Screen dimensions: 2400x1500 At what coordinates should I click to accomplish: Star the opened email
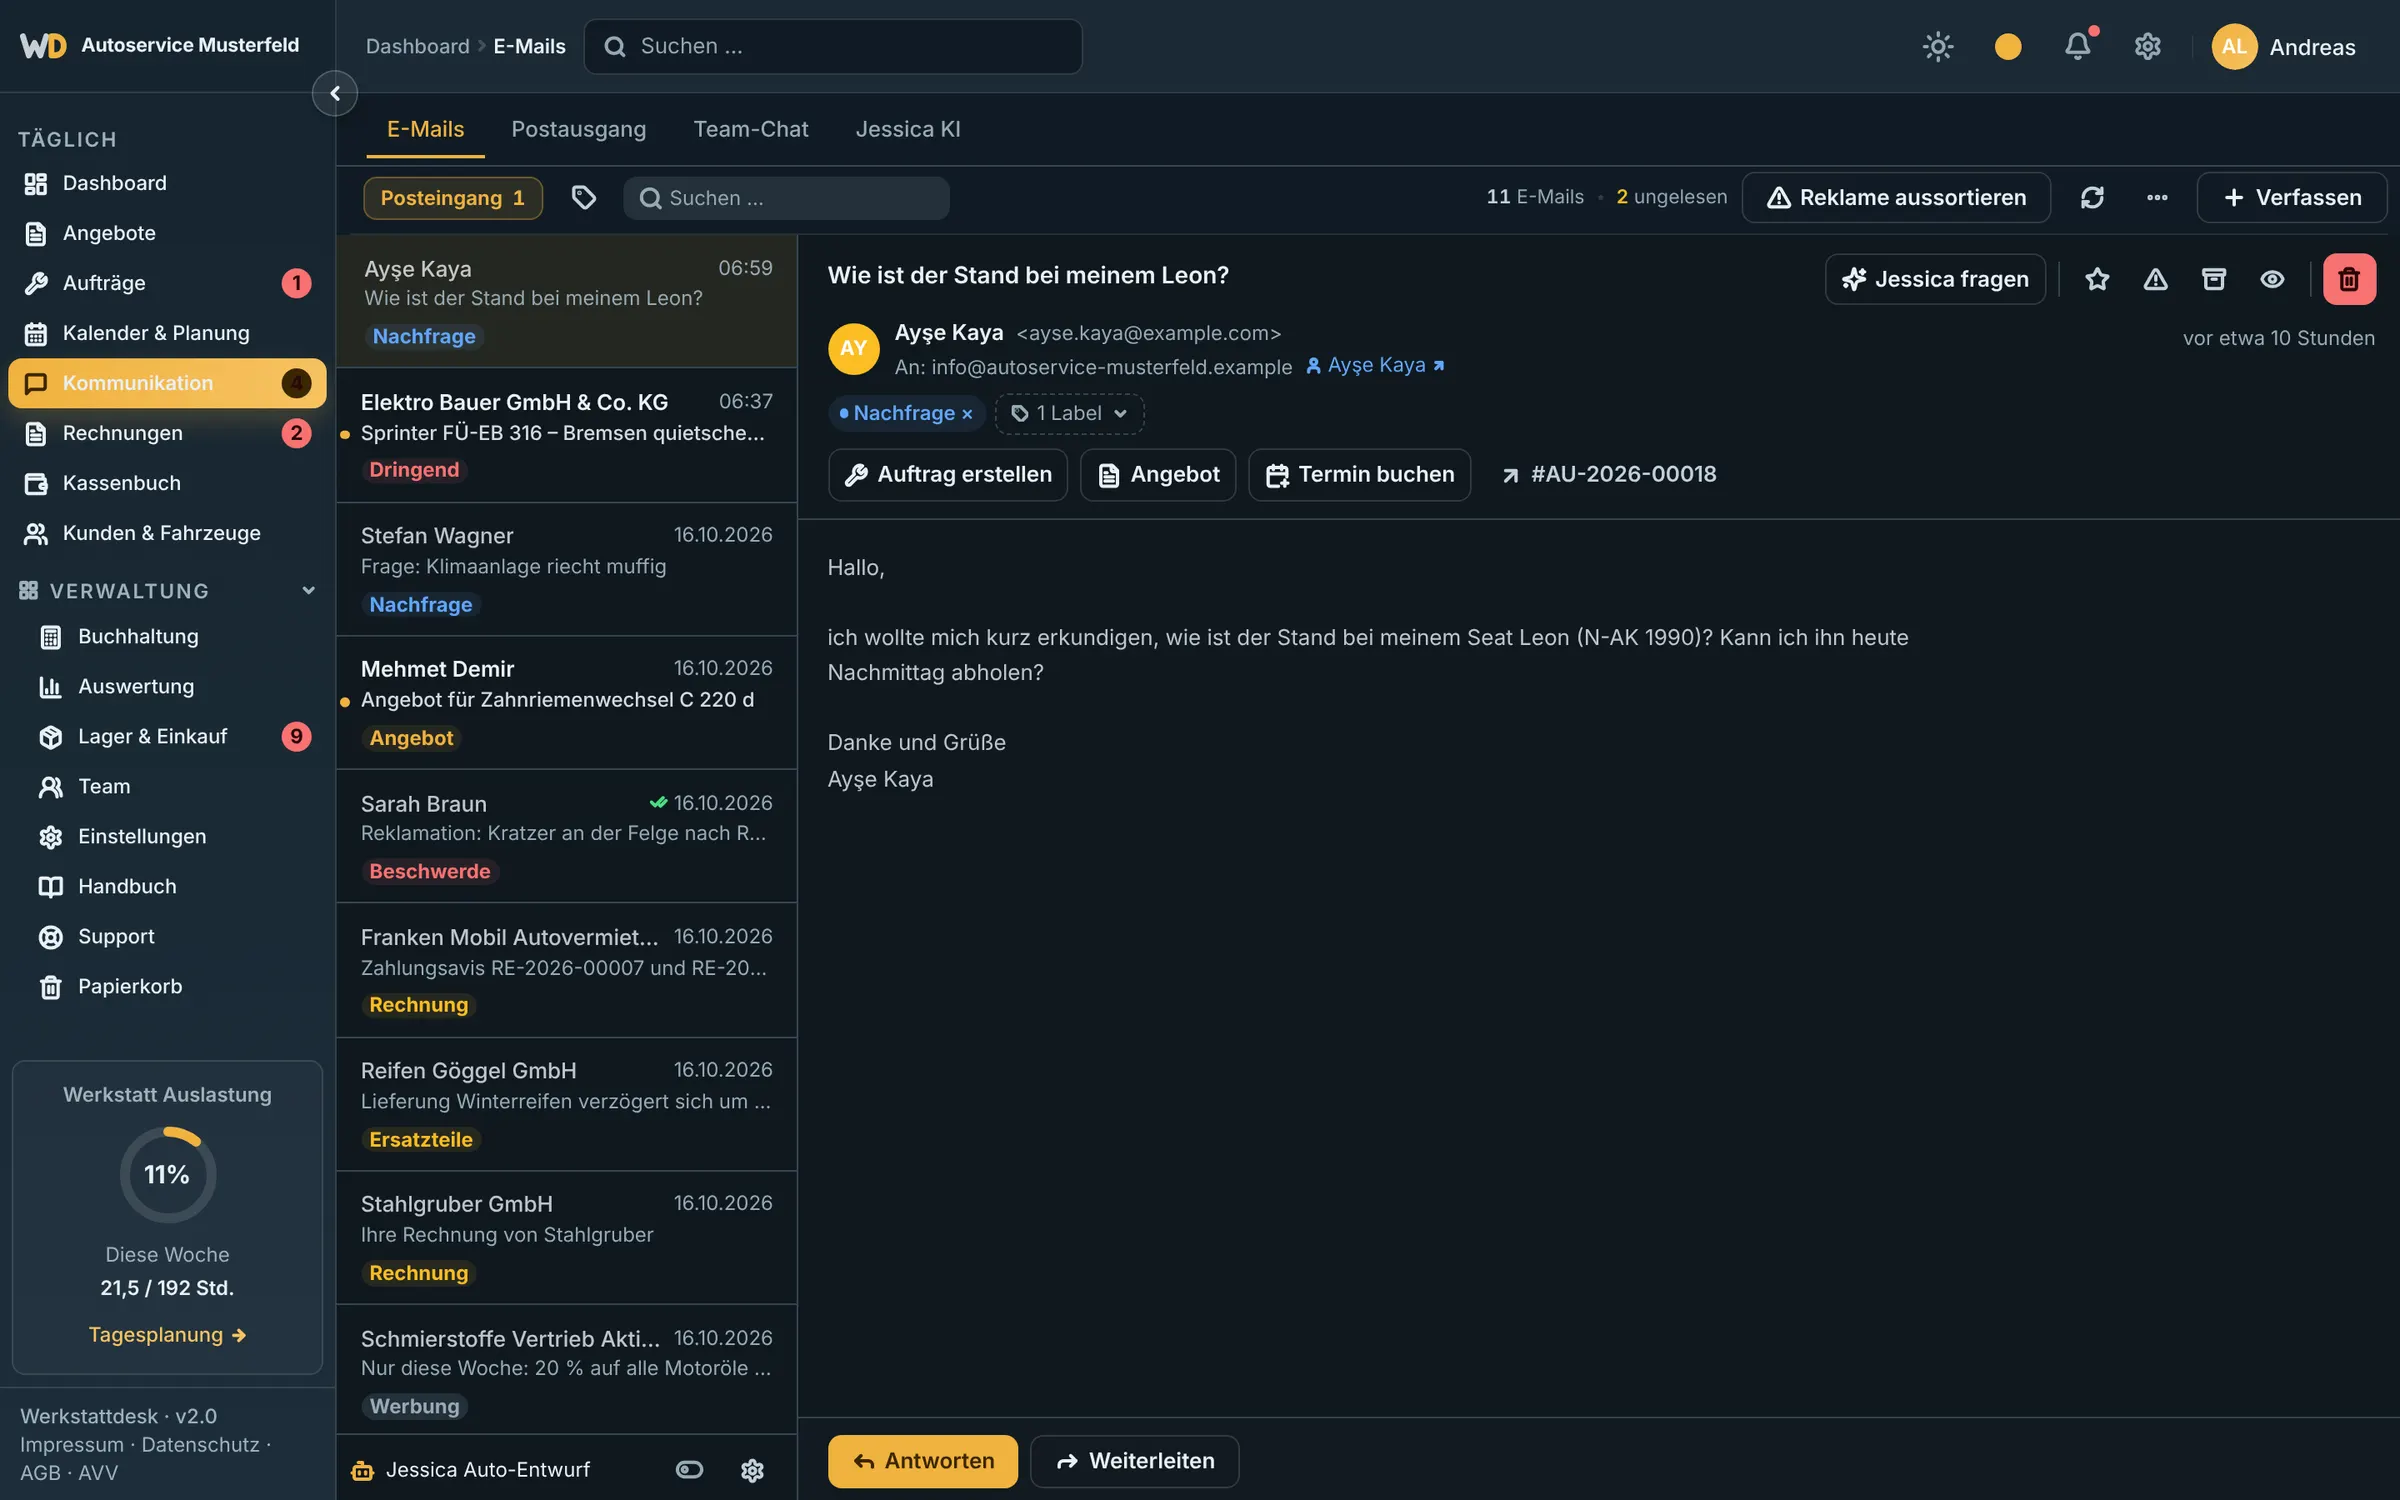coord(2097,279)
